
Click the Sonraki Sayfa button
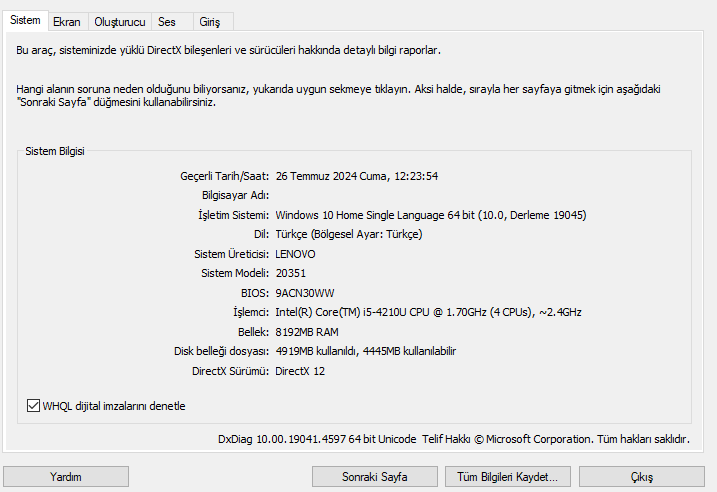[375, 477]
